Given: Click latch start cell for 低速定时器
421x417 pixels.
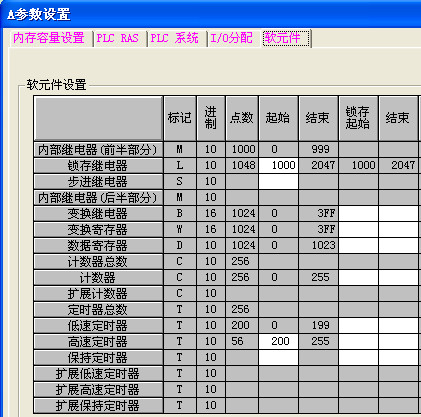Looking at the screenshot, I should click(358, 325).
